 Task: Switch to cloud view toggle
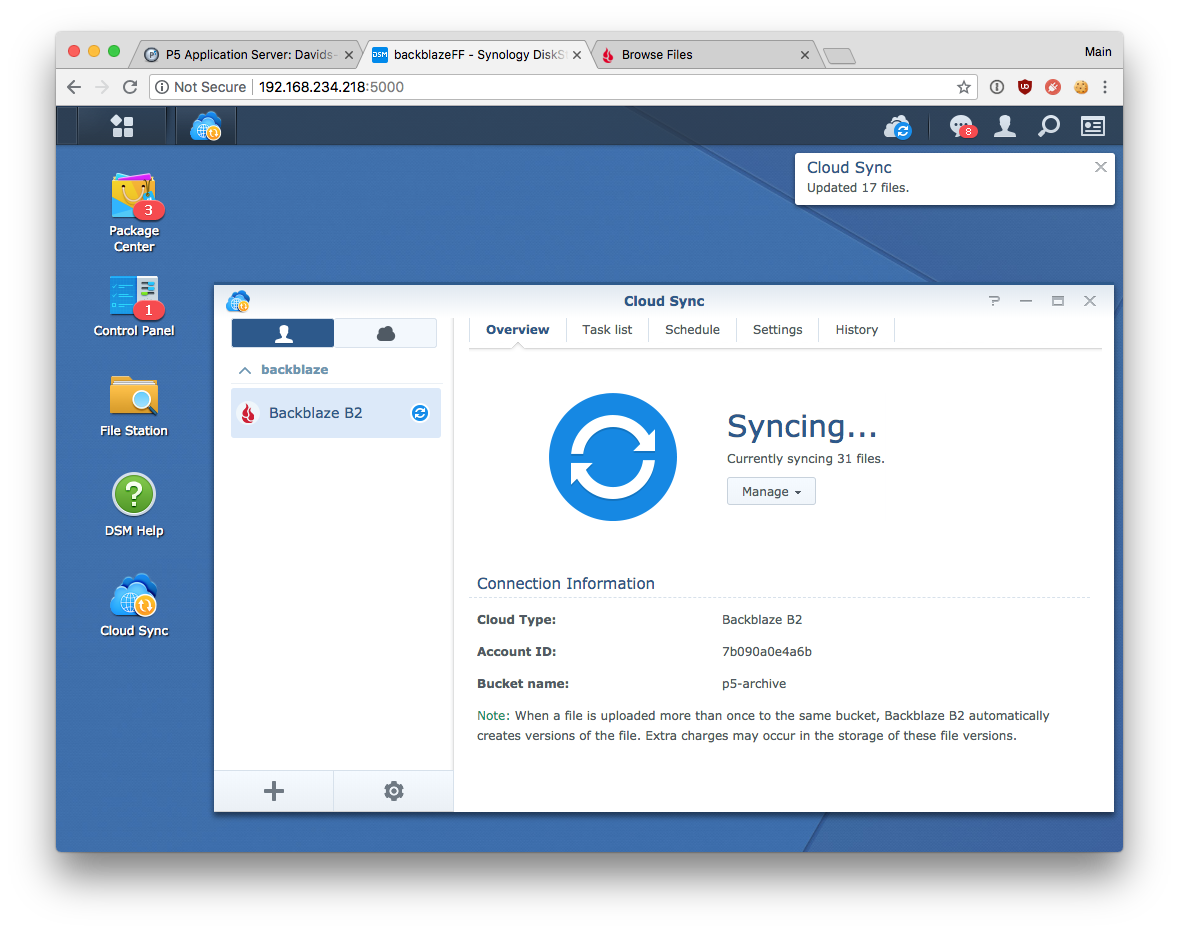pyautogui.click(x=386, y=333)
